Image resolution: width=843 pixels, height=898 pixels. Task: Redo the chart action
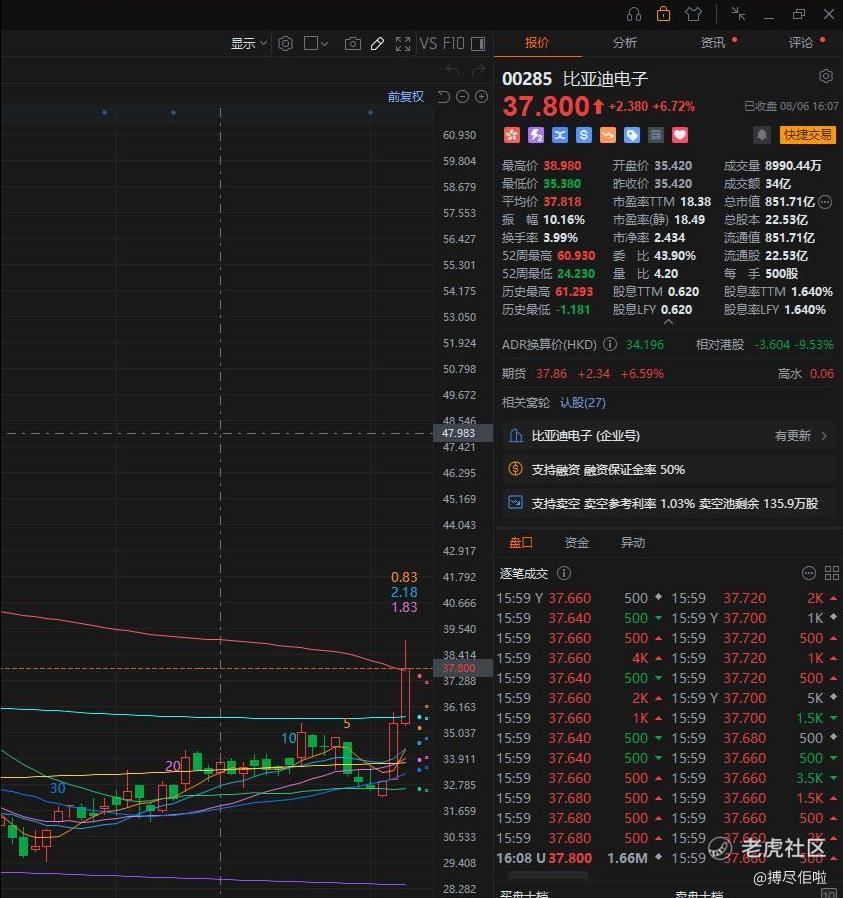click(x=478, y=70)
